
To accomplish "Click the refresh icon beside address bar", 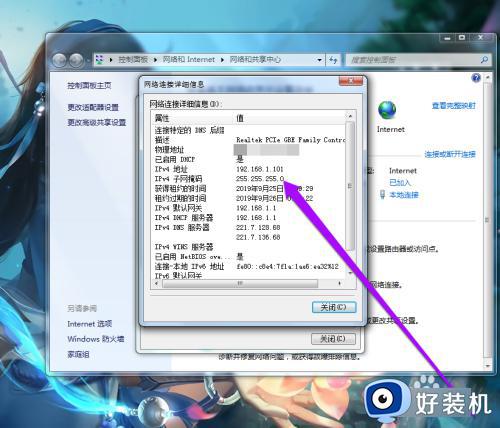I will pyautogui.click(x=333, y=60).
